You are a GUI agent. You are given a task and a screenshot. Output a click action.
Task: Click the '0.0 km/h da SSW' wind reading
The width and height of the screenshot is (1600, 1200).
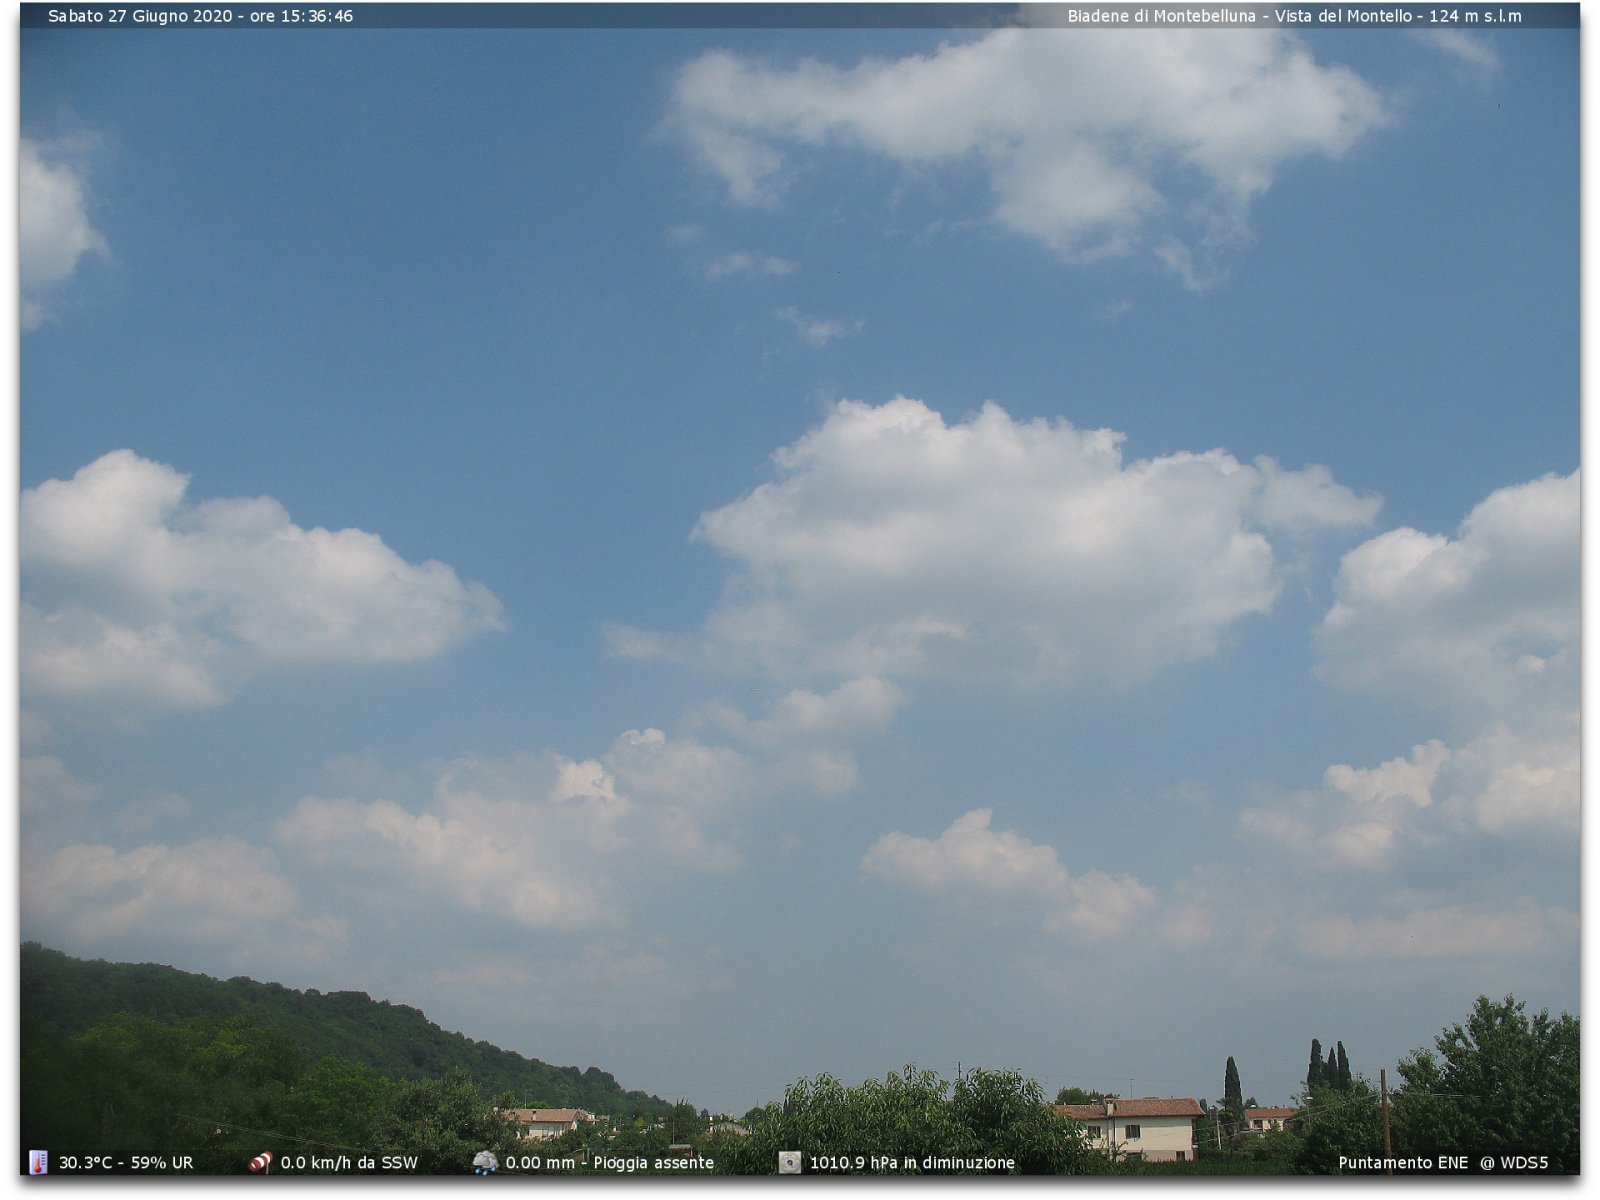click(349, 1163)
